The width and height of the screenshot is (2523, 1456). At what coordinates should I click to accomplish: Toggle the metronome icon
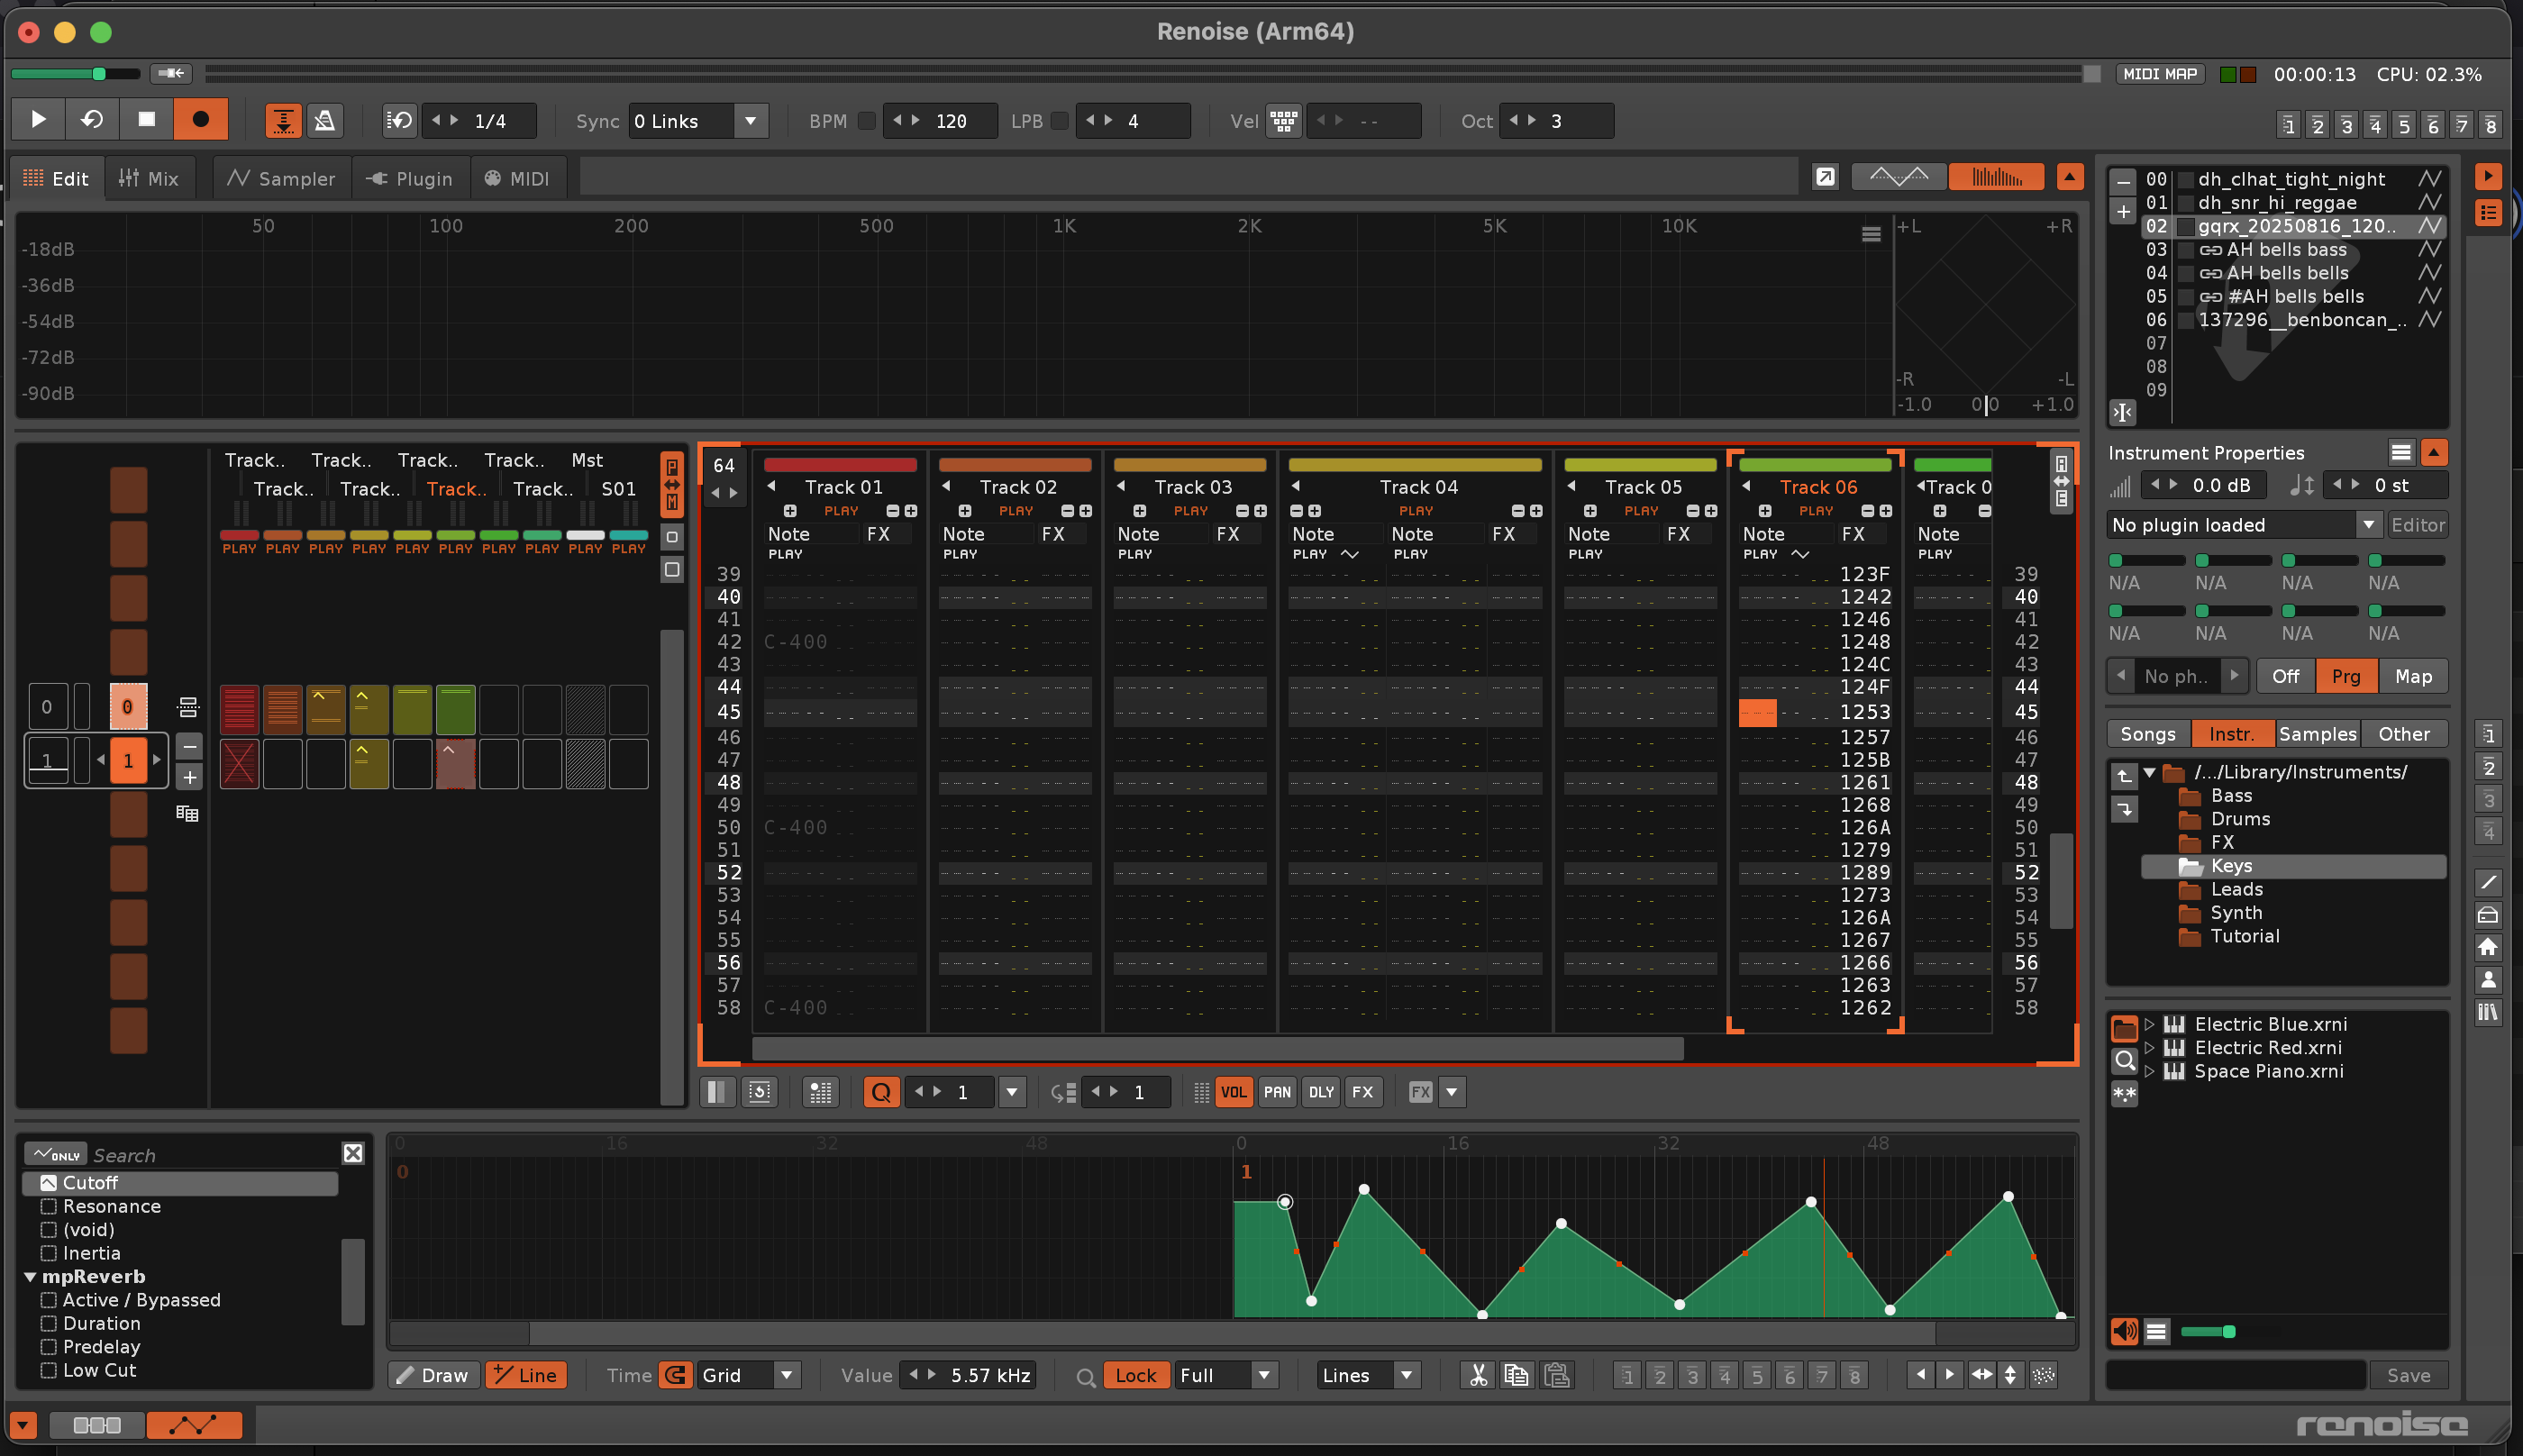click(324, 120)
